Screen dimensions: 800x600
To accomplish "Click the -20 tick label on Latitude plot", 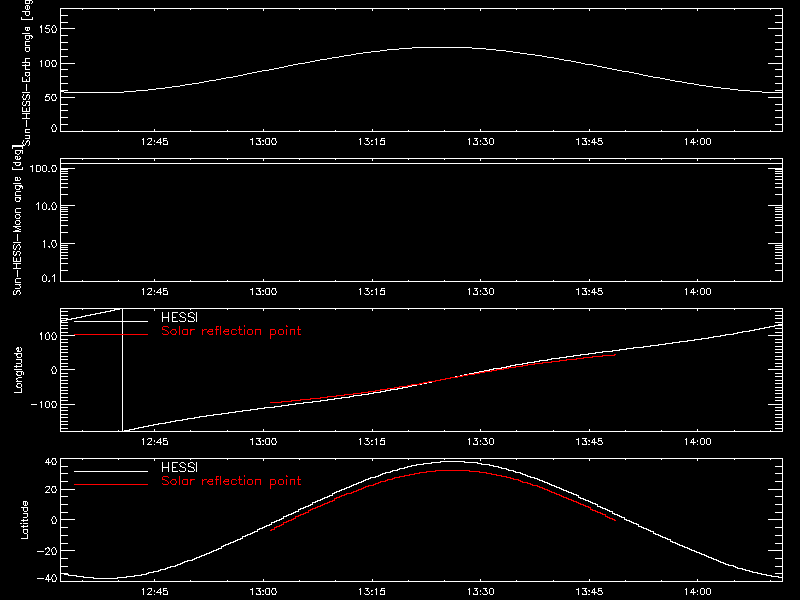I will pos(47,551).
